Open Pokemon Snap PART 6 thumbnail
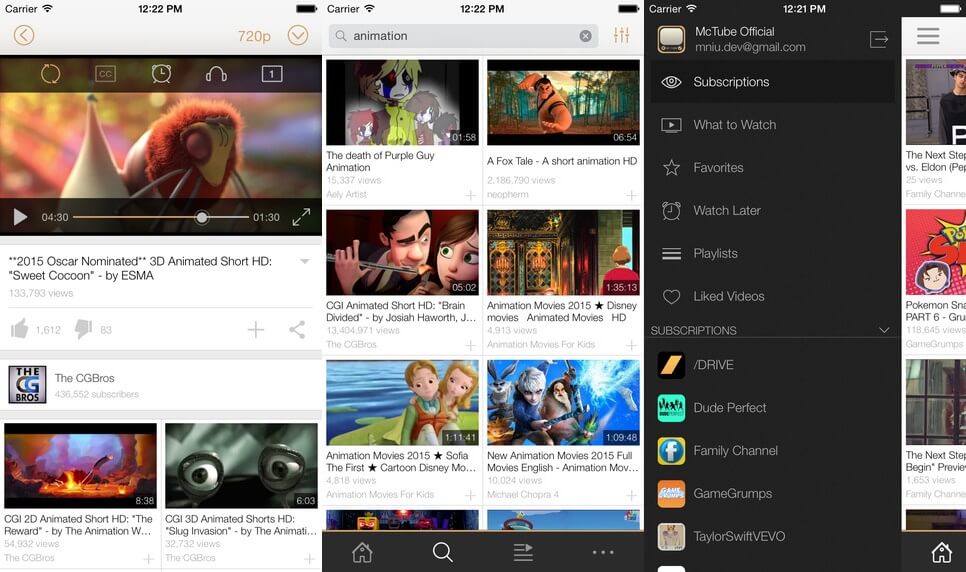This screenshot has height=572, width=966. (x=936, y=252)
